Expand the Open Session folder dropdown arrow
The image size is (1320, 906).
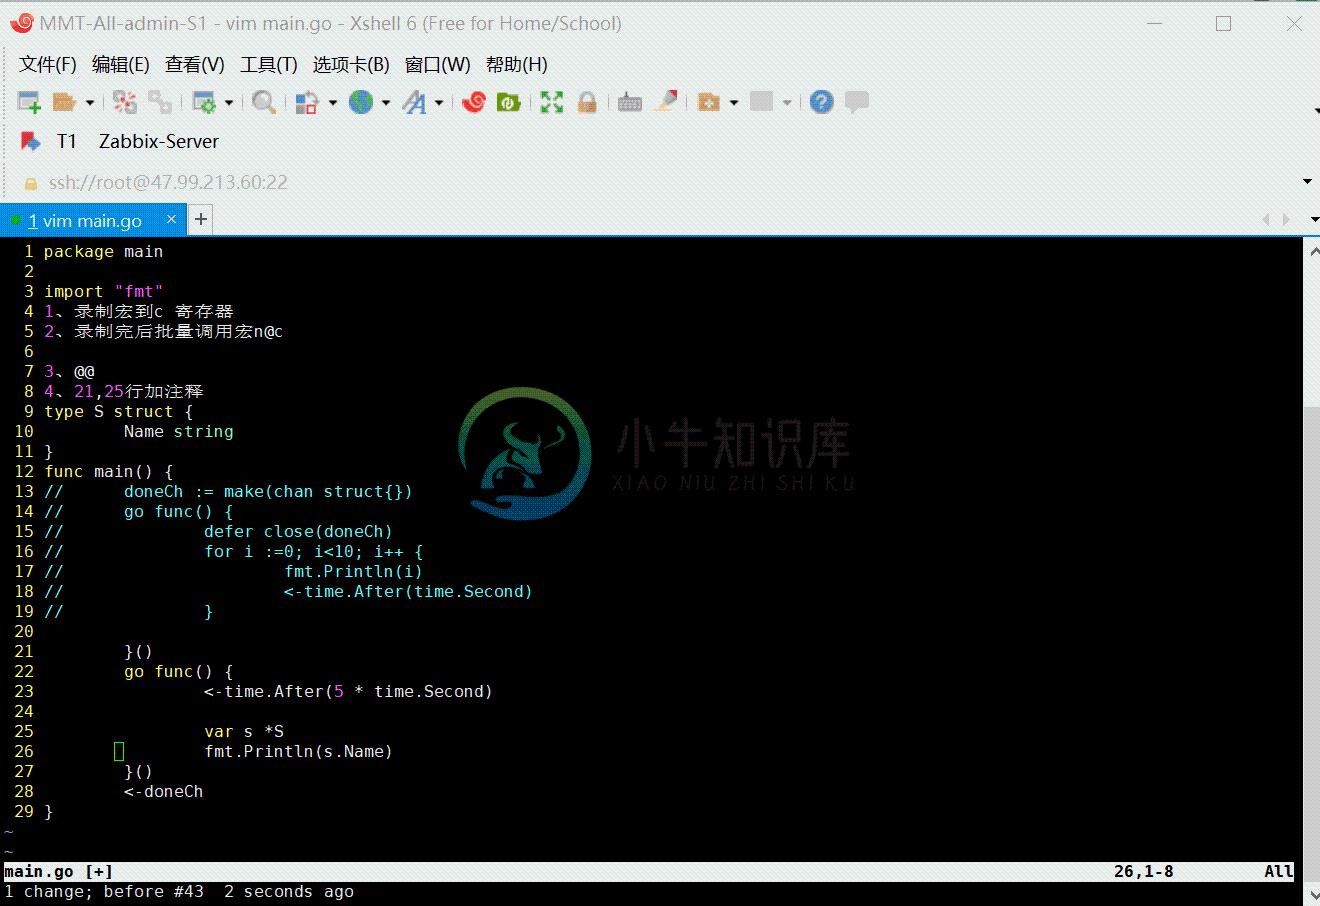click(89, 102)
